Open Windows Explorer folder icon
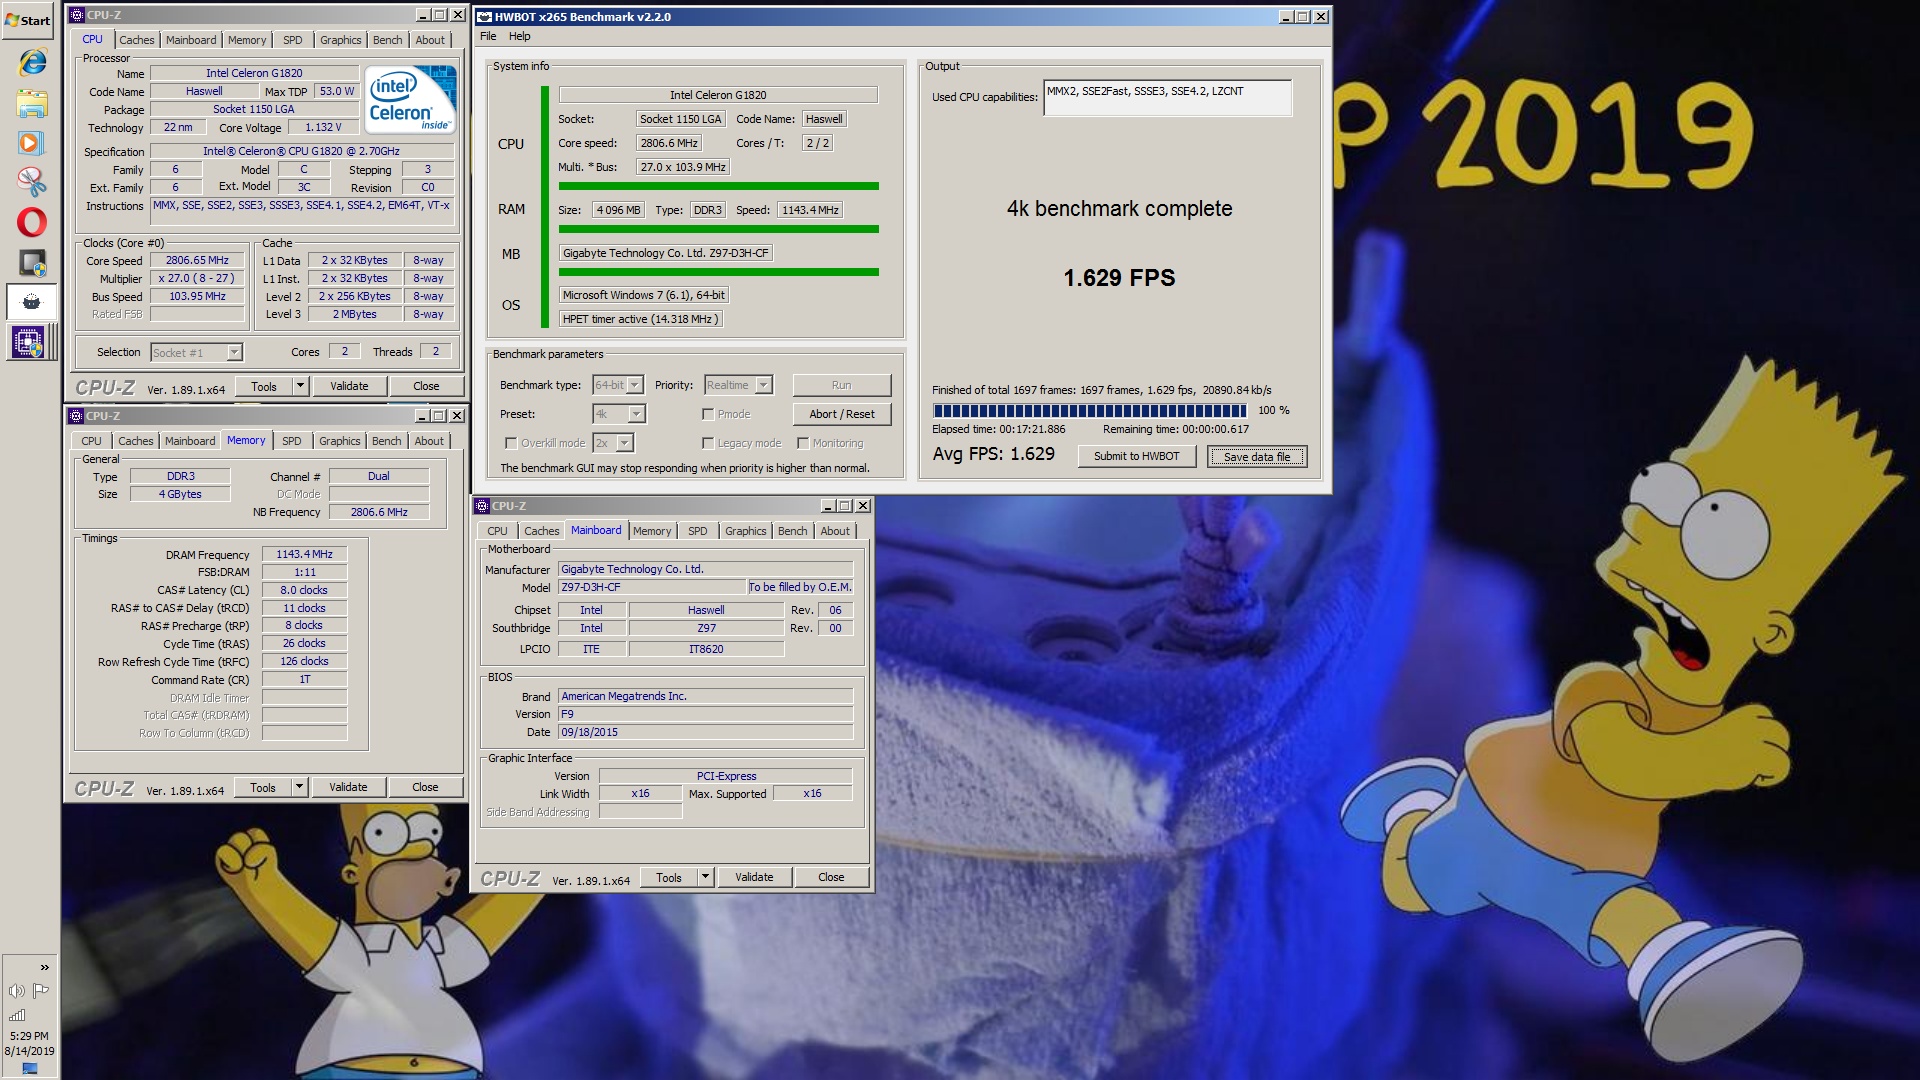This screenshot has width=1920, height=1080. pos(32,103)
